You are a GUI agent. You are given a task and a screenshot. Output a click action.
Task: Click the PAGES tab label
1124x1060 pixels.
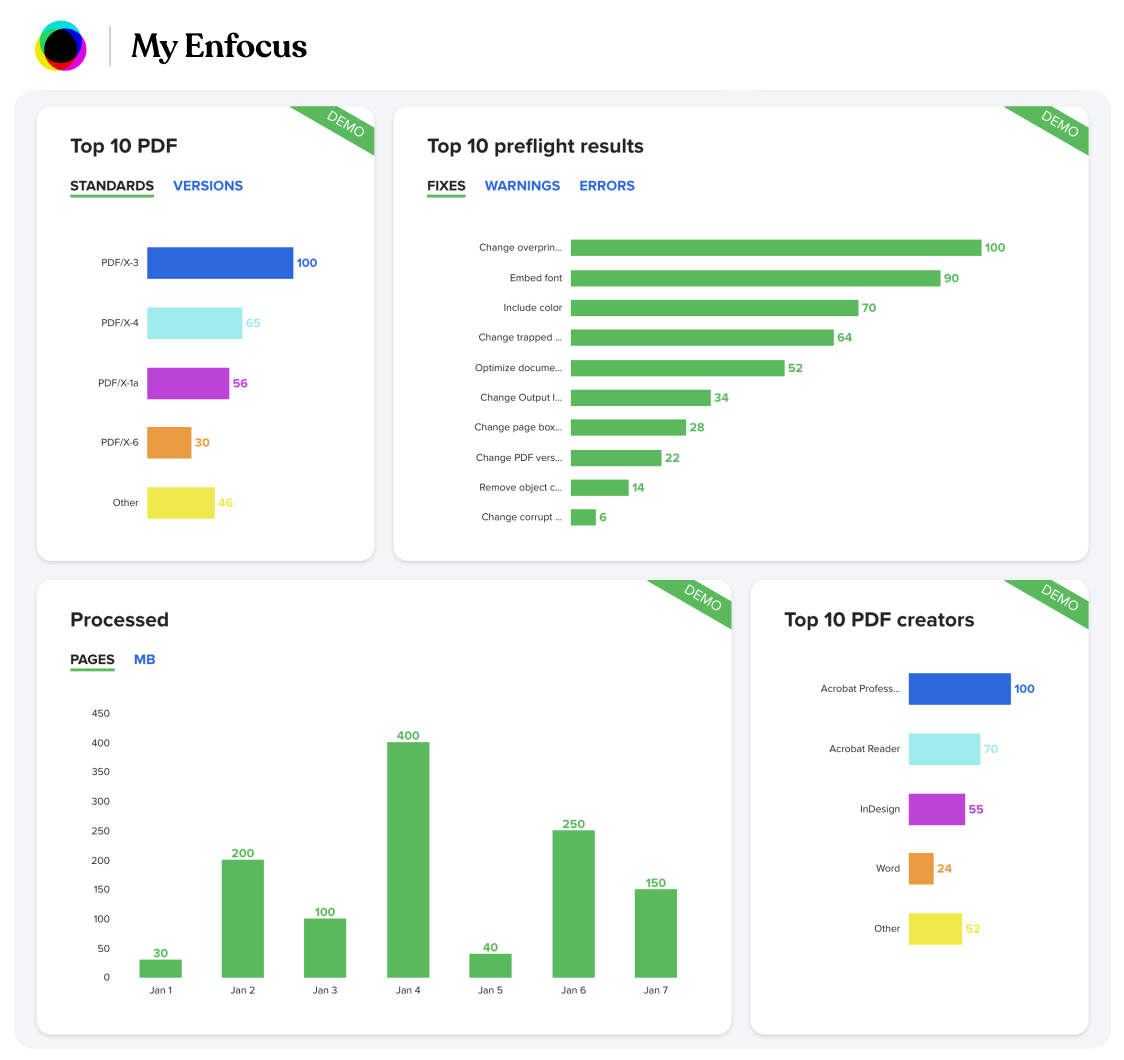[92, 659]
